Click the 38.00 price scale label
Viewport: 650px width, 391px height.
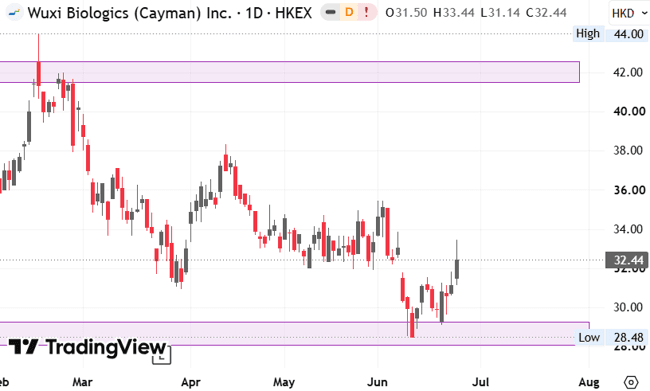[628, 150]
